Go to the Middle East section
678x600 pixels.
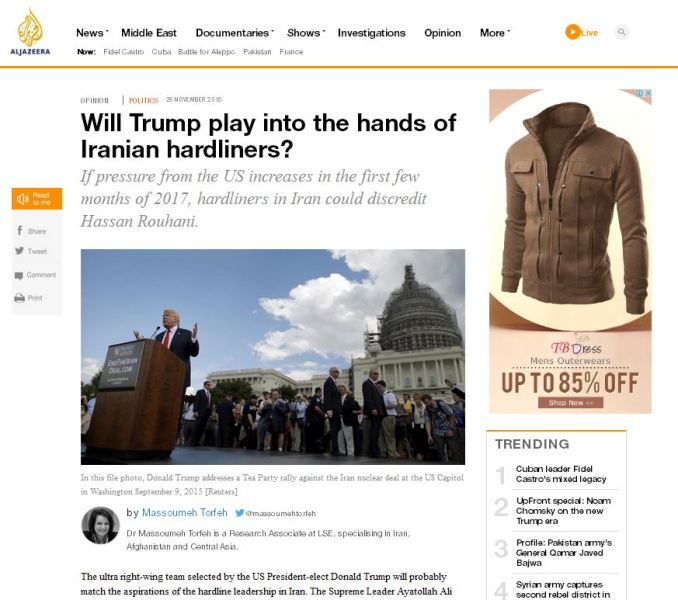coord(149,33)
